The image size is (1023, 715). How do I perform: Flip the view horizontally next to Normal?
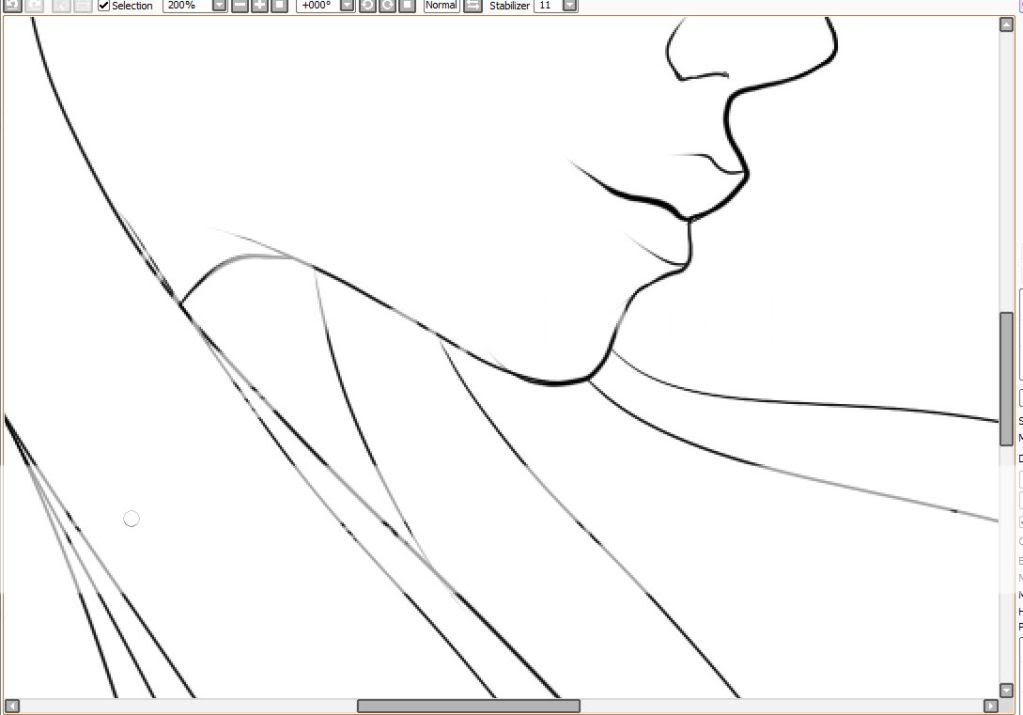pos(473,5)
